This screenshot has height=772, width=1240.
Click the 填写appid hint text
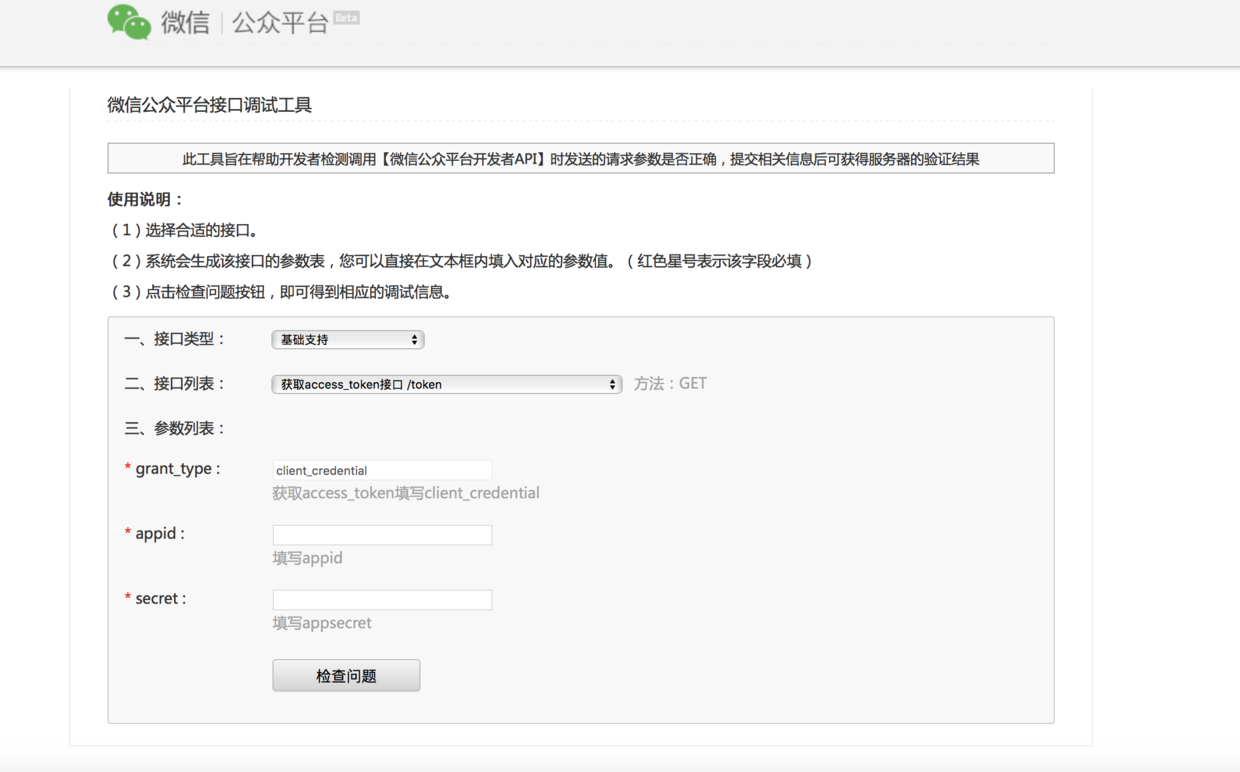[308, 558]
